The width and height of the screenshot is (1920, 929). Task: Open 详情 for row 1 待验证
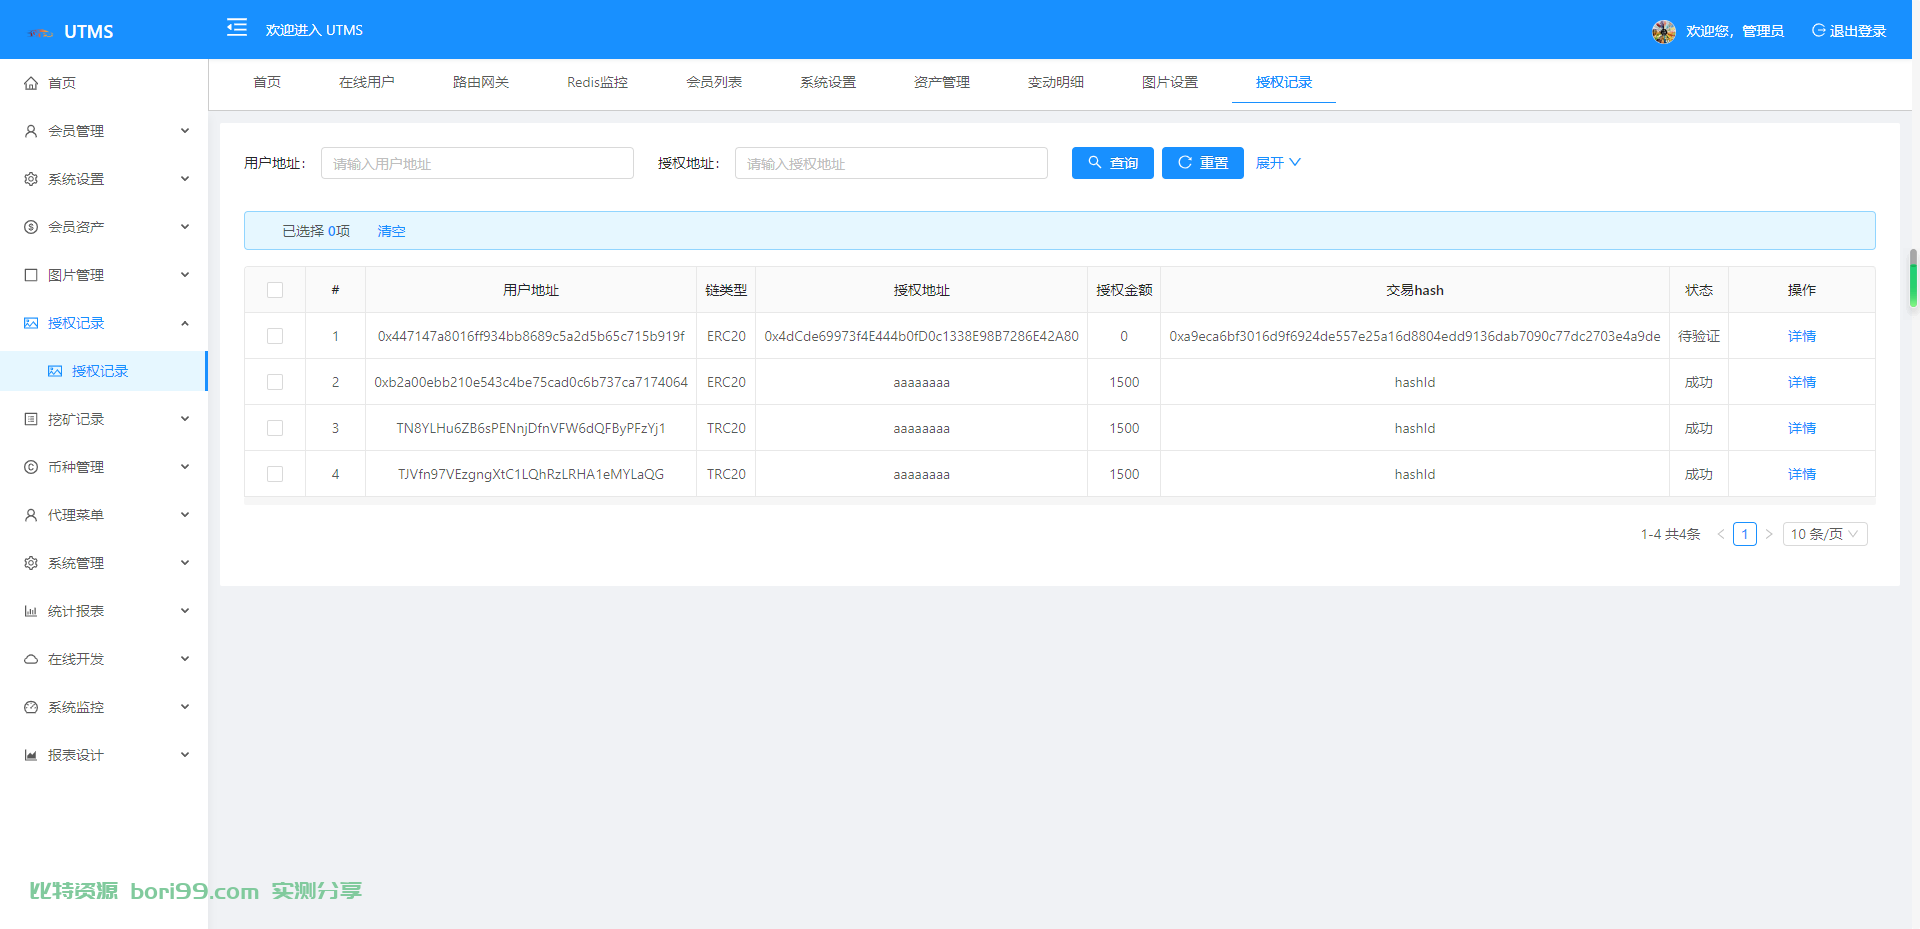(1802, 336)
